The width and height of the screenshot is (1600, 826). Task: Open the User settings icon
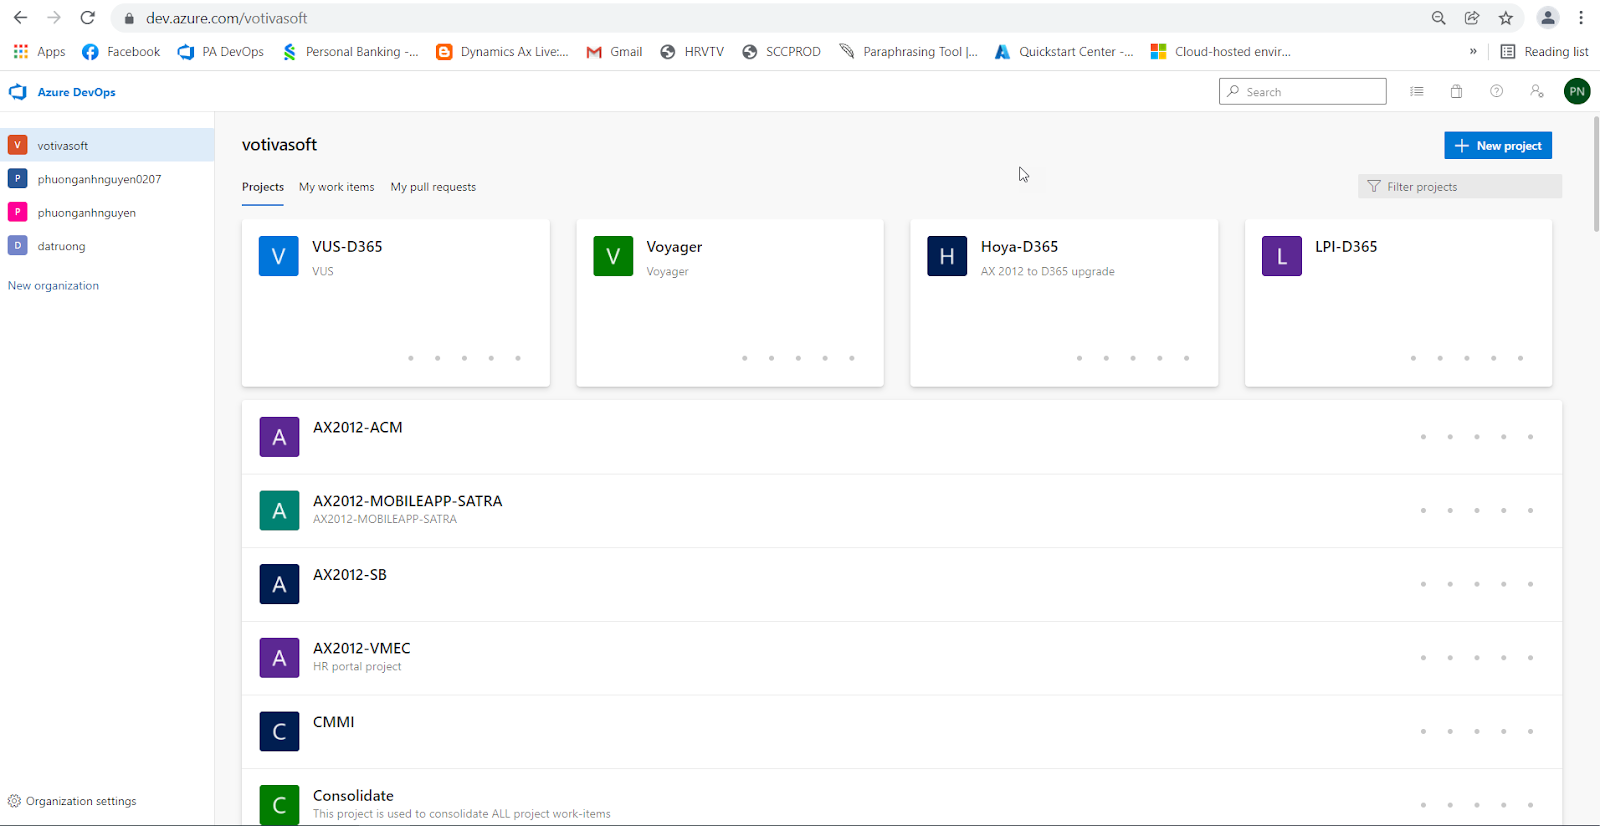tap(1537, 92)
